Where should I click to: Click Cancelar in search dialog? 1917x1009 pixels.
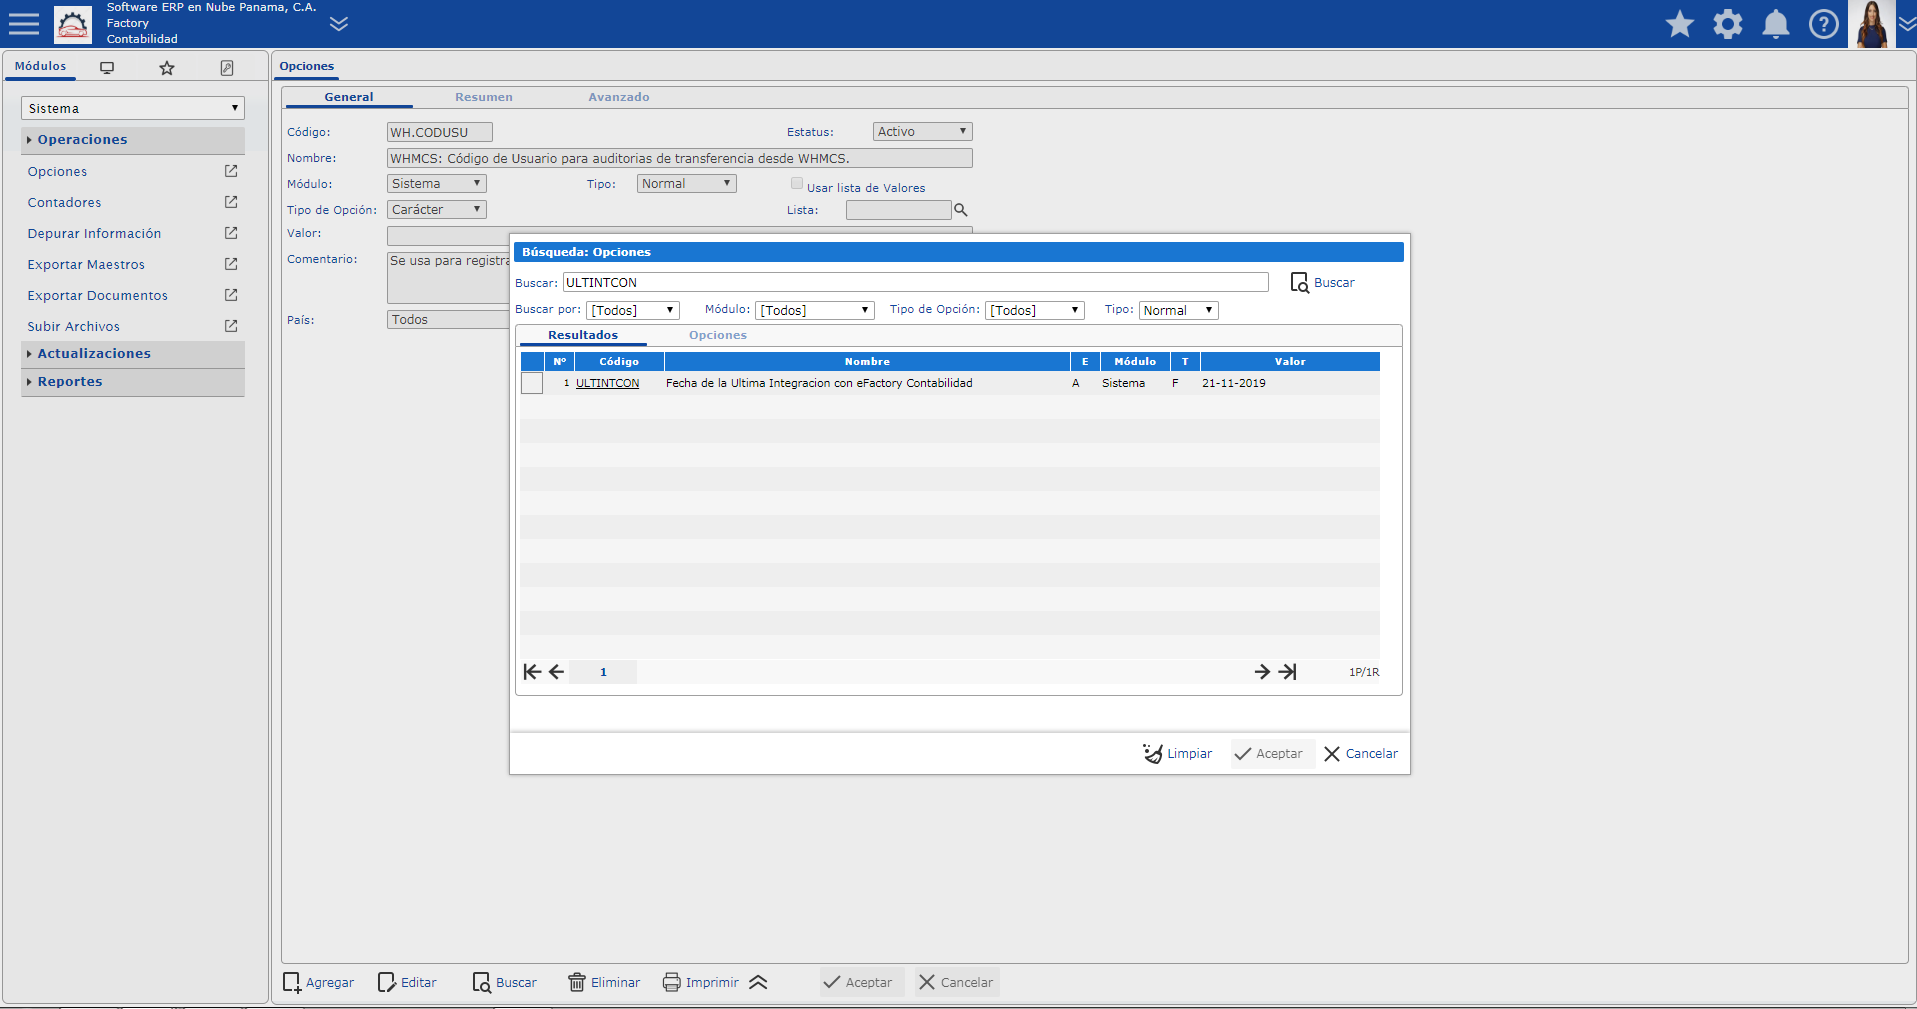coord(1361,754)
